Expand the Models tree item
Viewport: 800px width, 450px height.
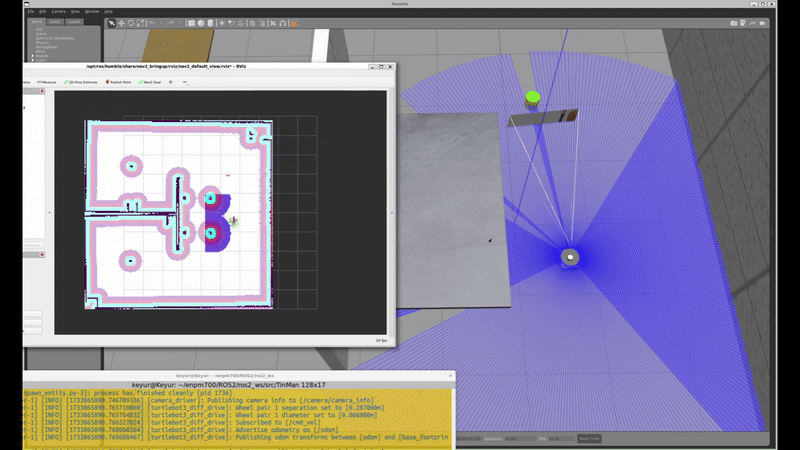point(32,55)
